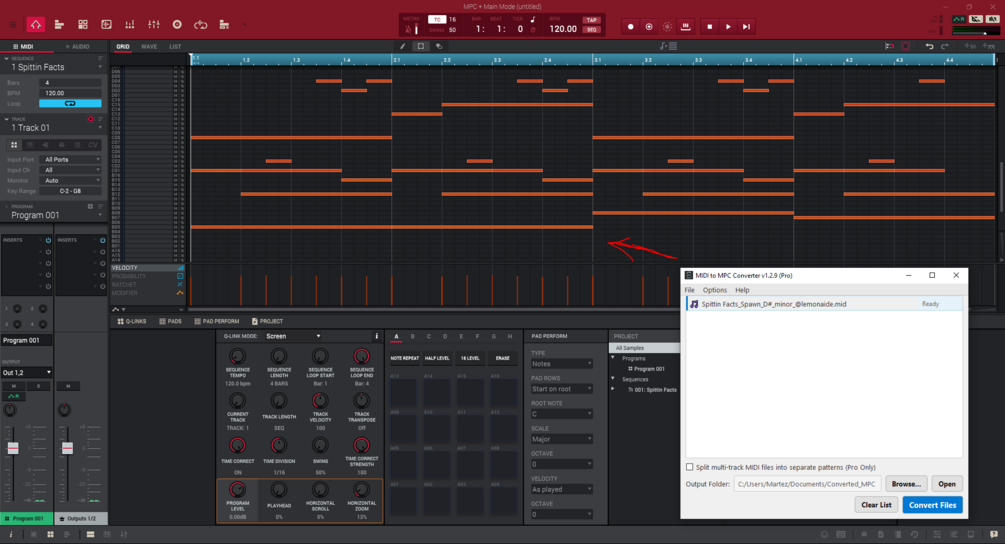1005x544 pixels.
Task: Click the redo arrow icon
Action: [945, 46]
